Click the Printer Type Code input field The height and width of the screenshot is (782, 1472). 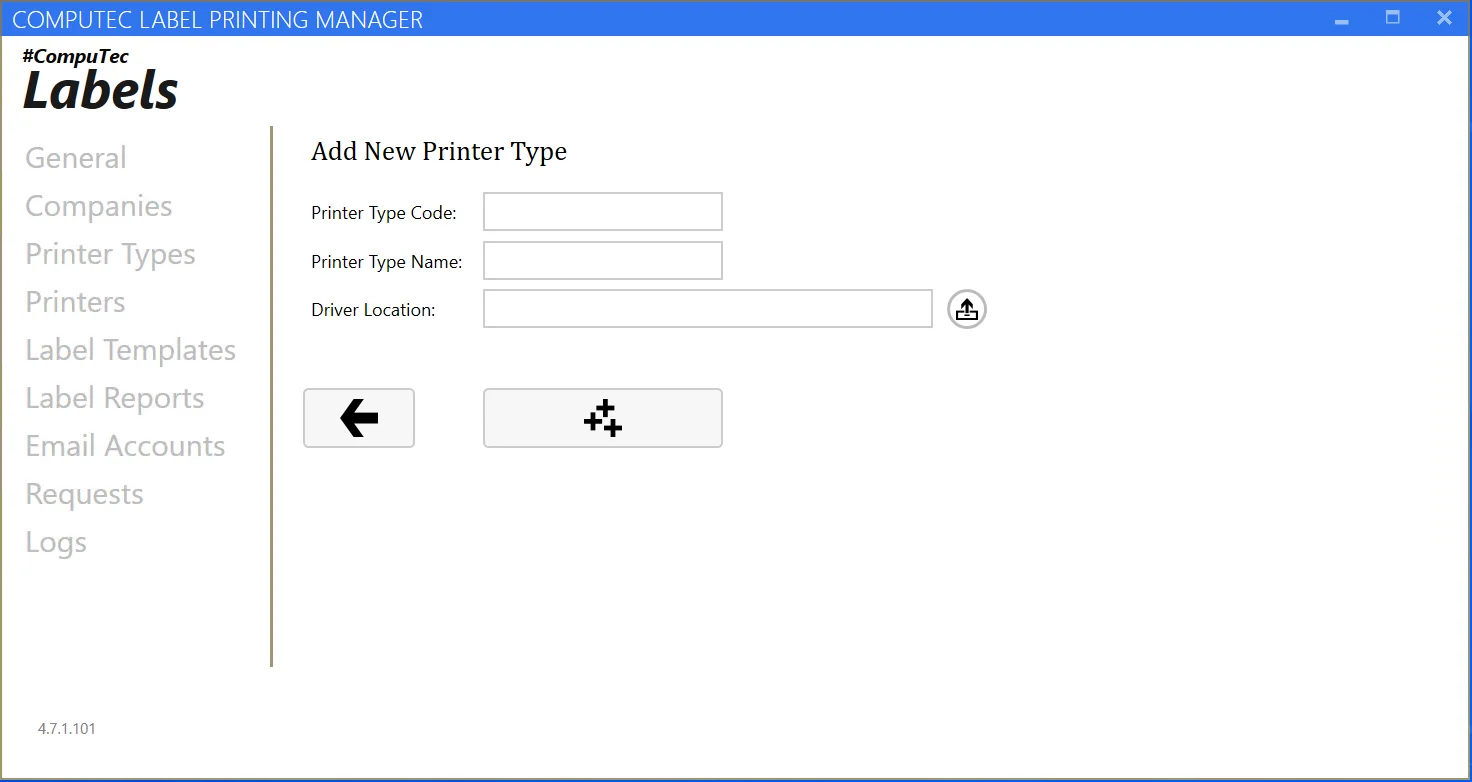point(602,211)
